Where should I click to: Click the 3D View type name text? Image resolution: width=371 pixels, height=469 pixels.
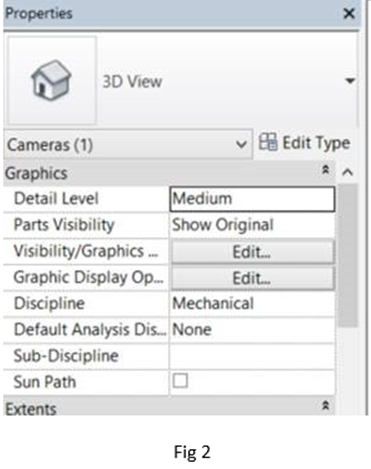click(132, 81)
